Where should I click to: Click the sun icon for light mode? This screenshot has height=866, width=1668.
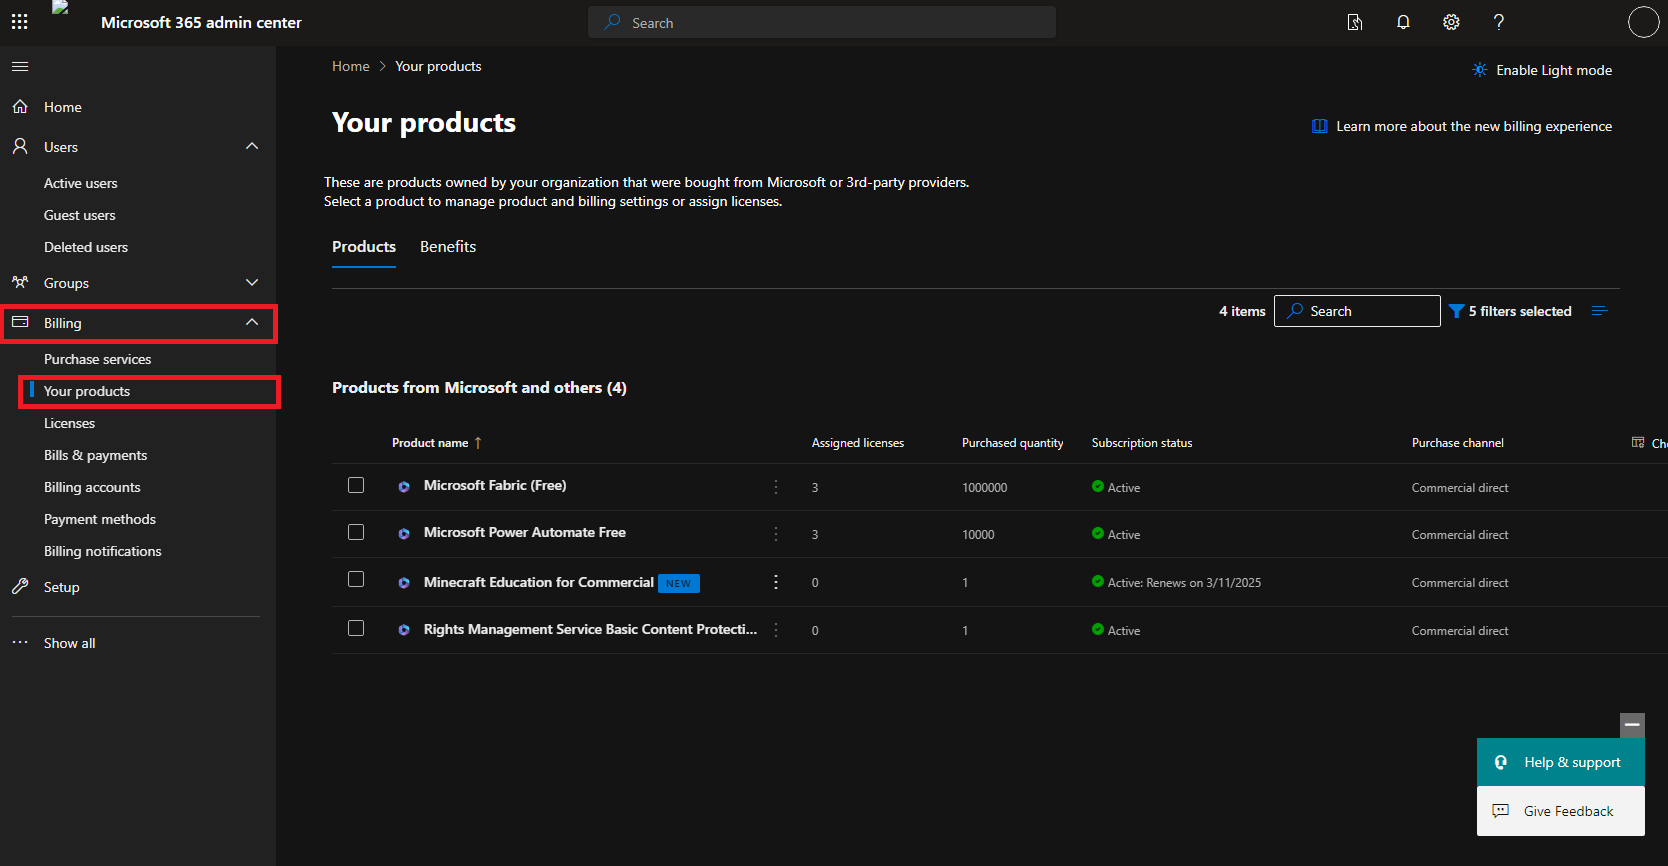click(x=1480, y=70)
